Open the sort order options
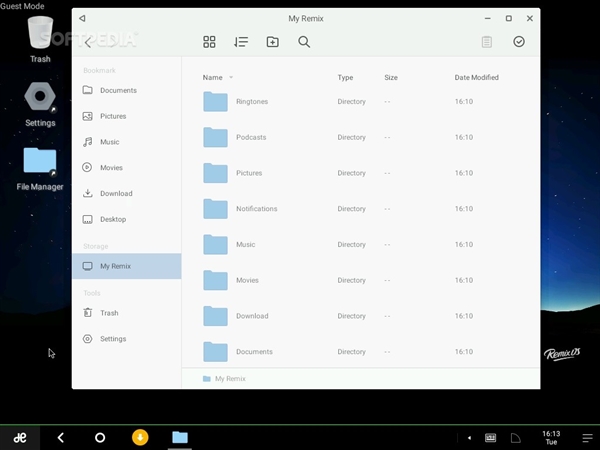Image resolution: width=600 pixels, height=450 pixels. (x=241, y=42)
